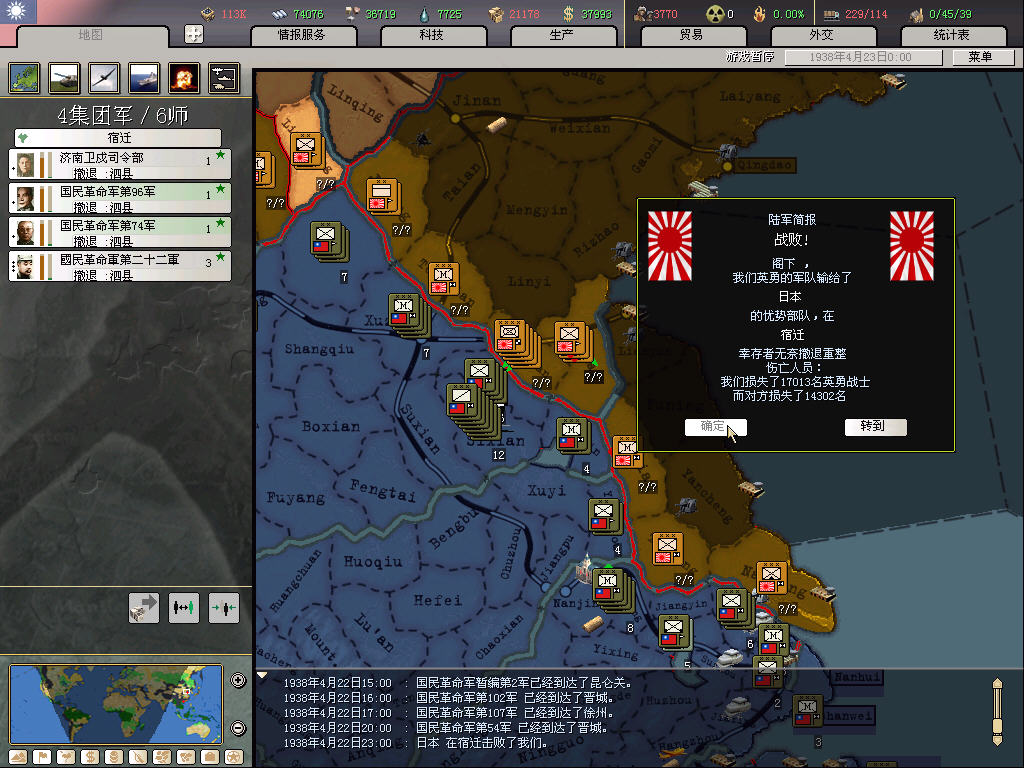Click the money (dollar) resource indicator

click(x=587, y=14)
